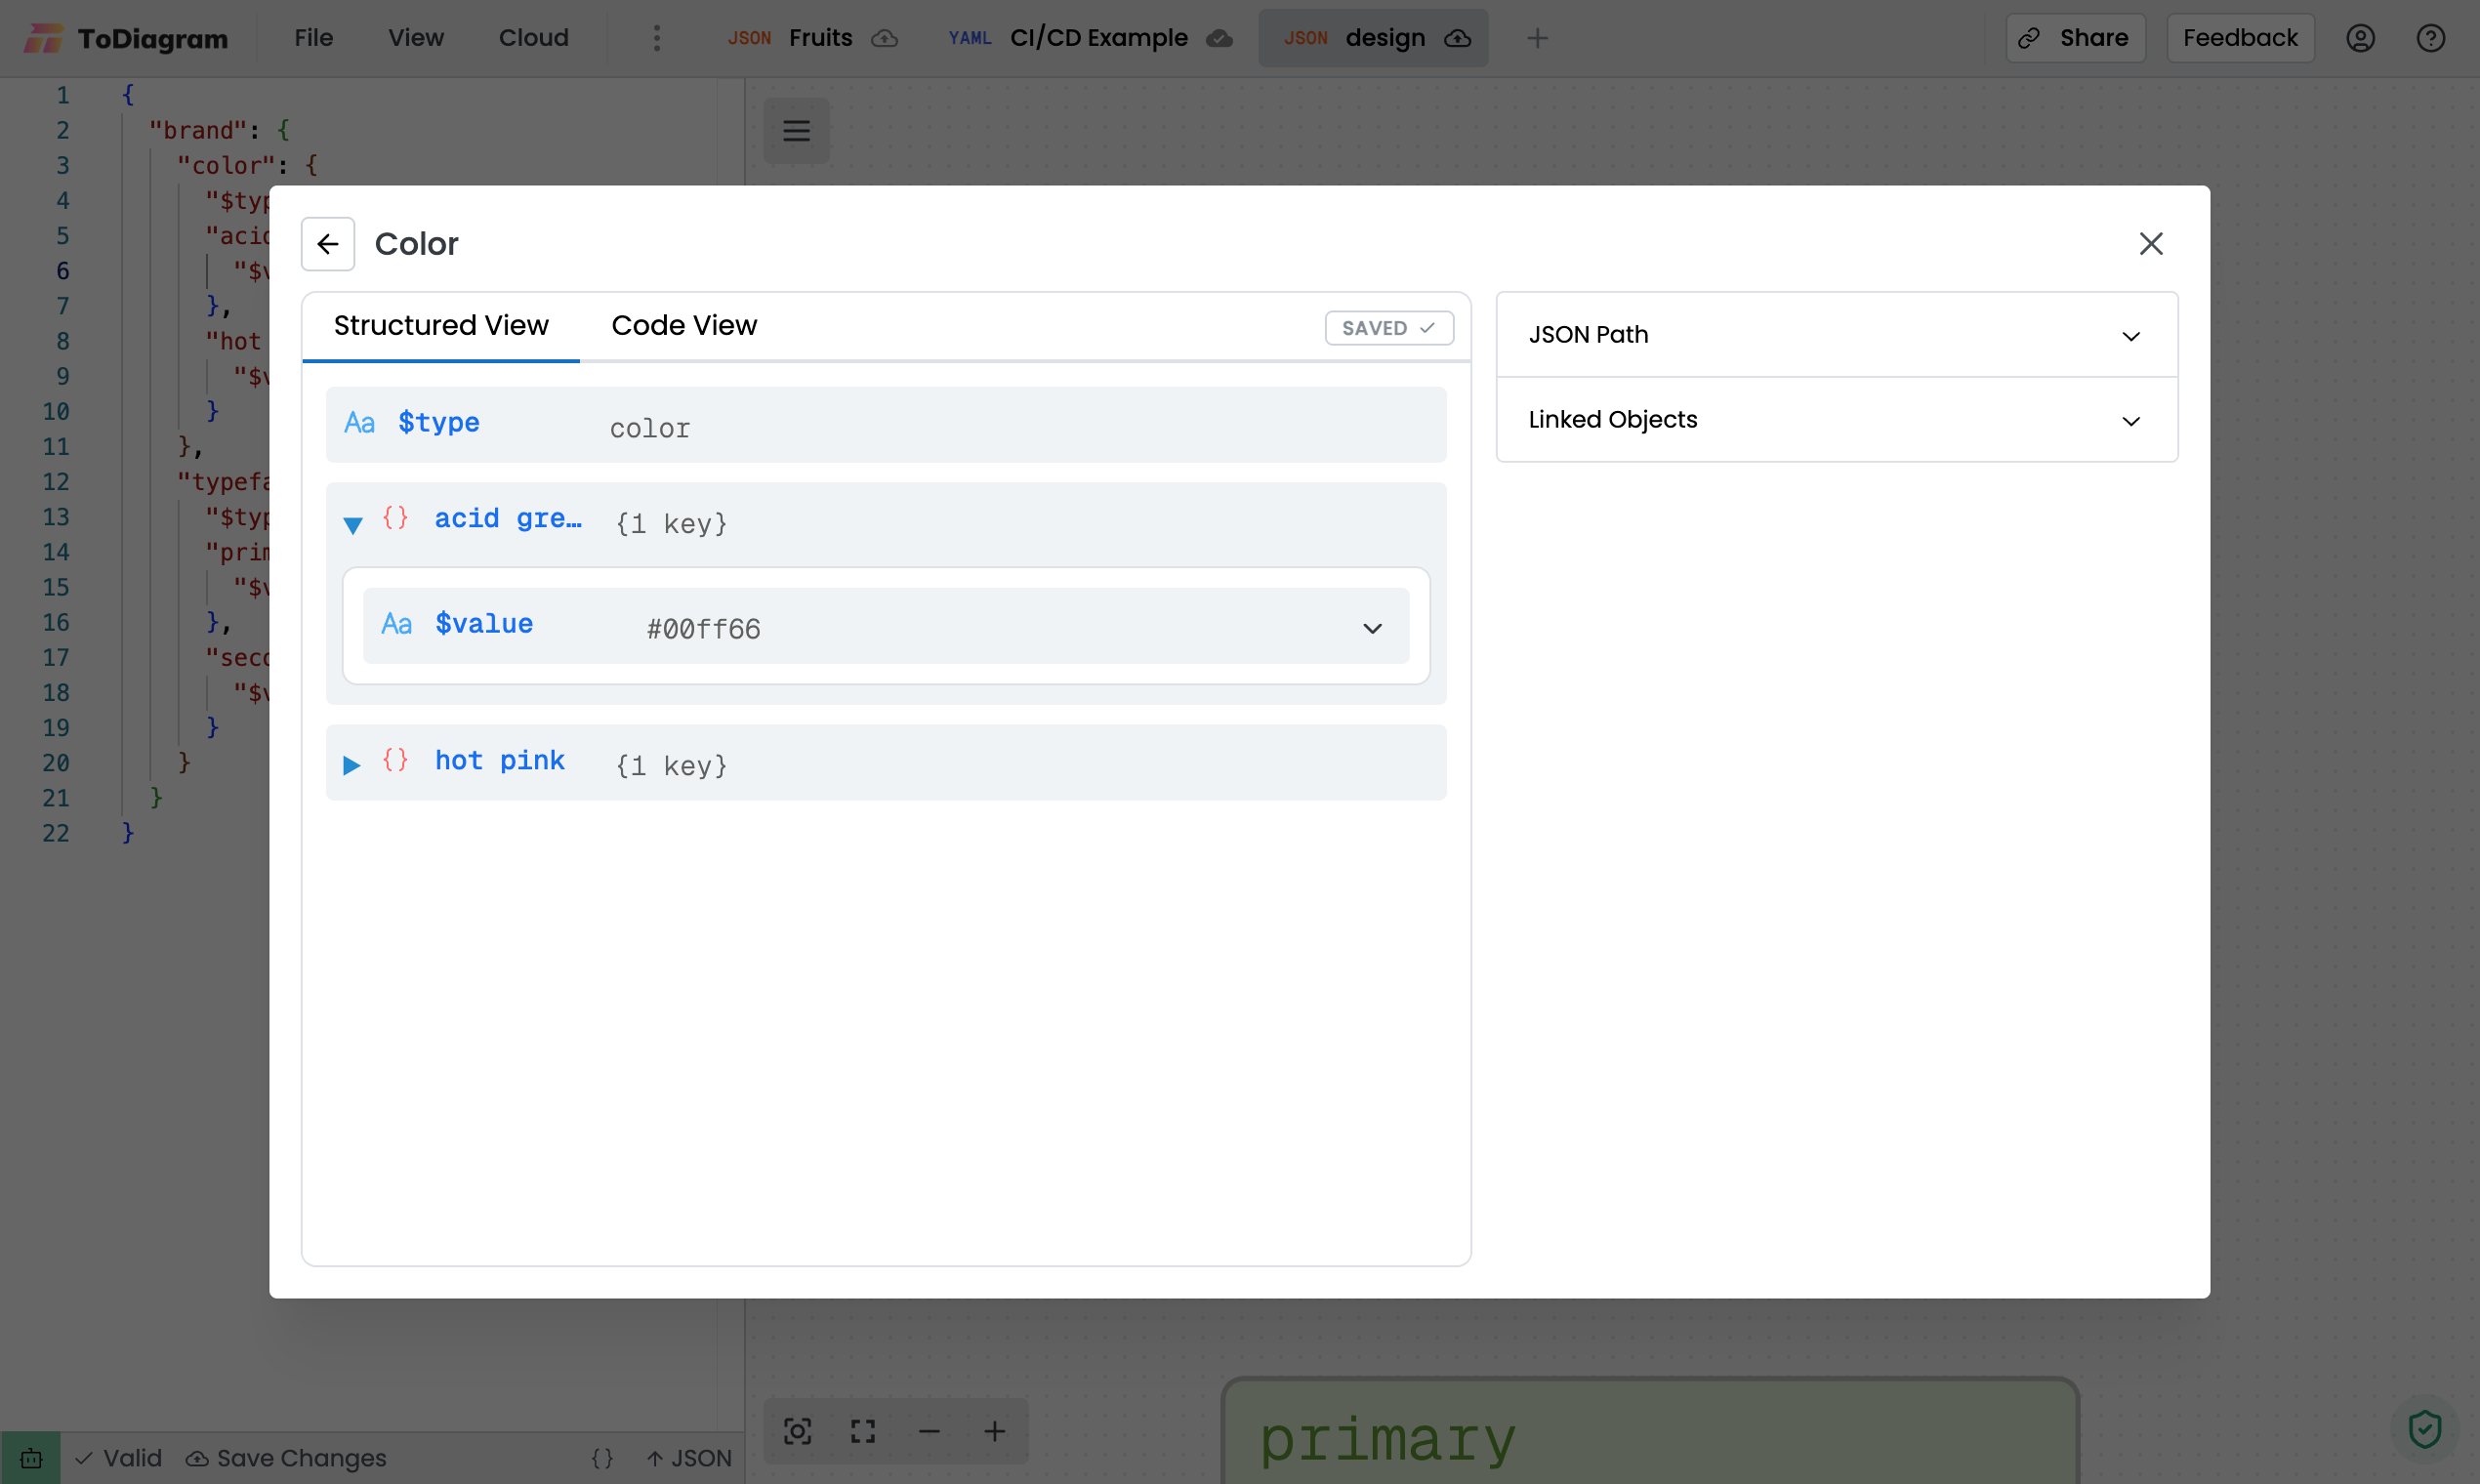The image size is (2480, 1484).
Task: Collapse the acid green object node
Action: 352,524
